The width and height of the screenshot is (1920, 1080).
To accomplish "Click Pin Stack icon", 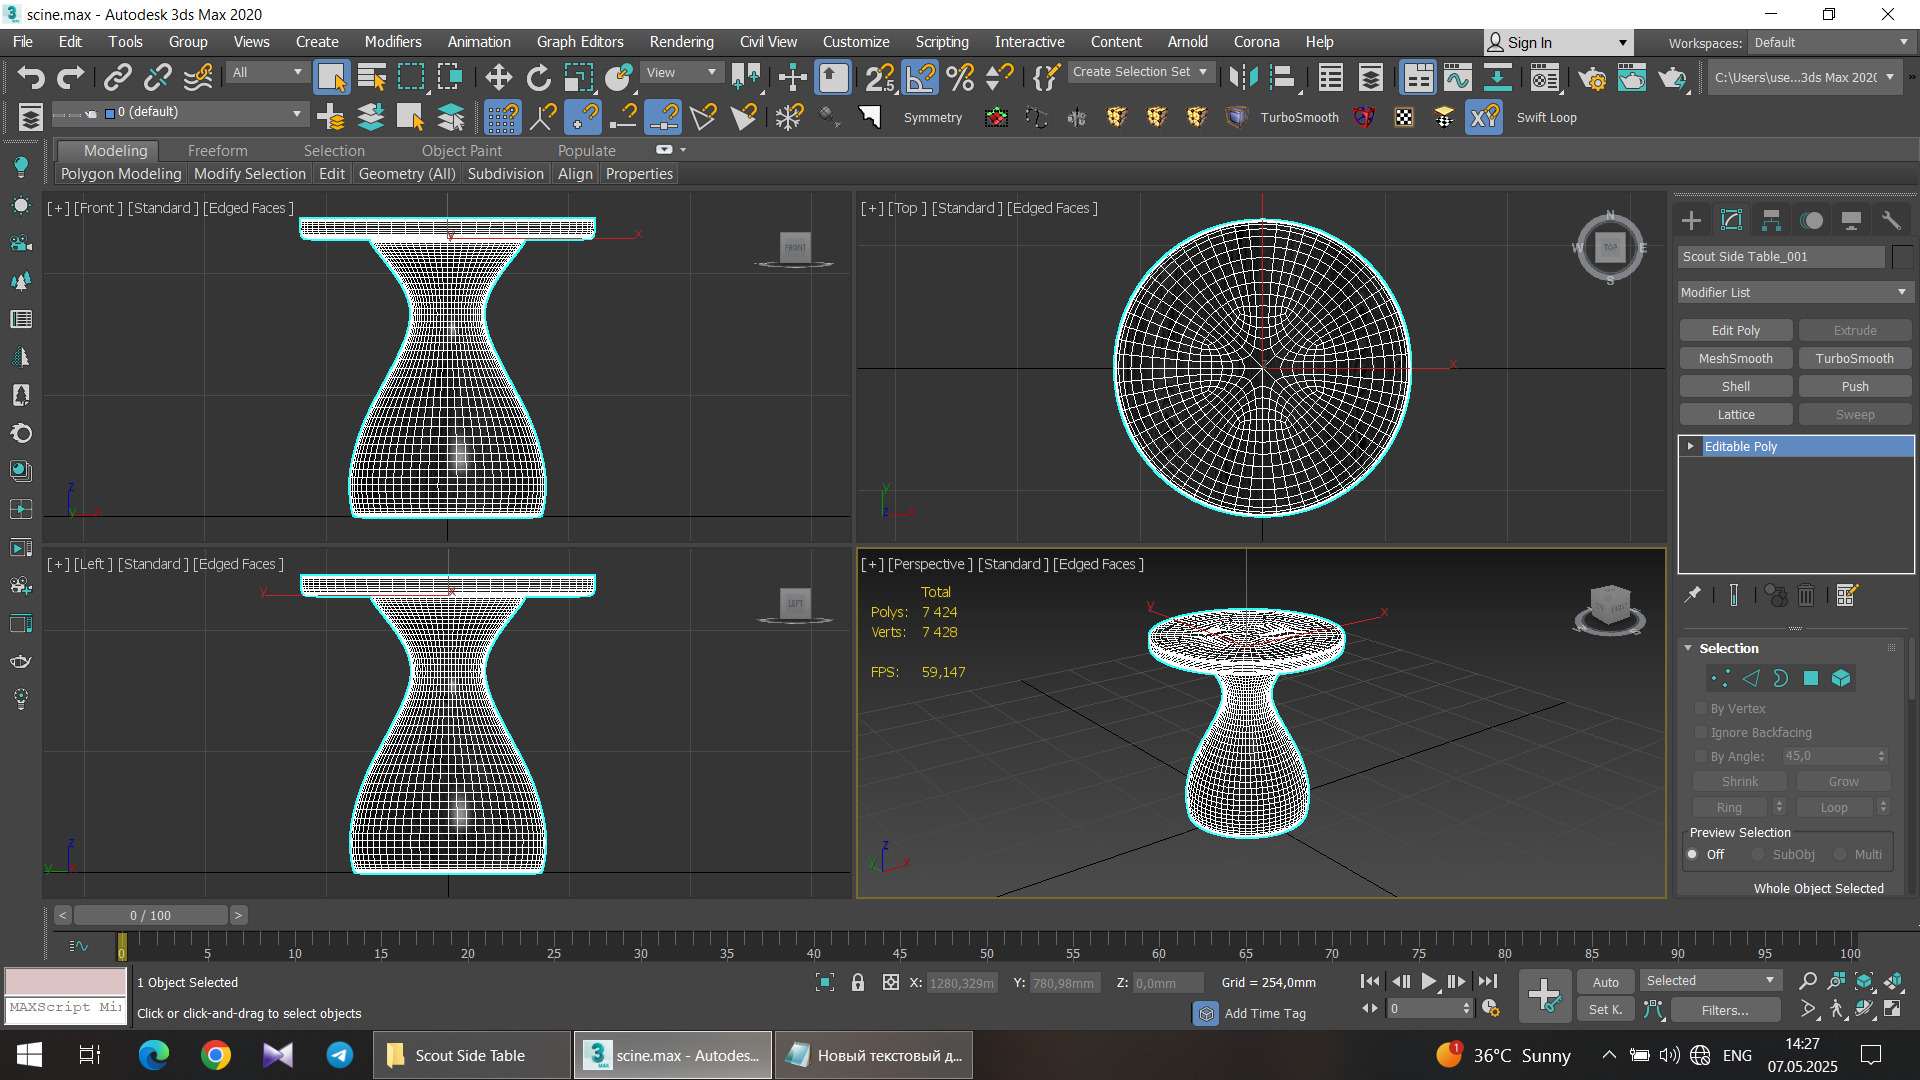I will pos(1692,595).
